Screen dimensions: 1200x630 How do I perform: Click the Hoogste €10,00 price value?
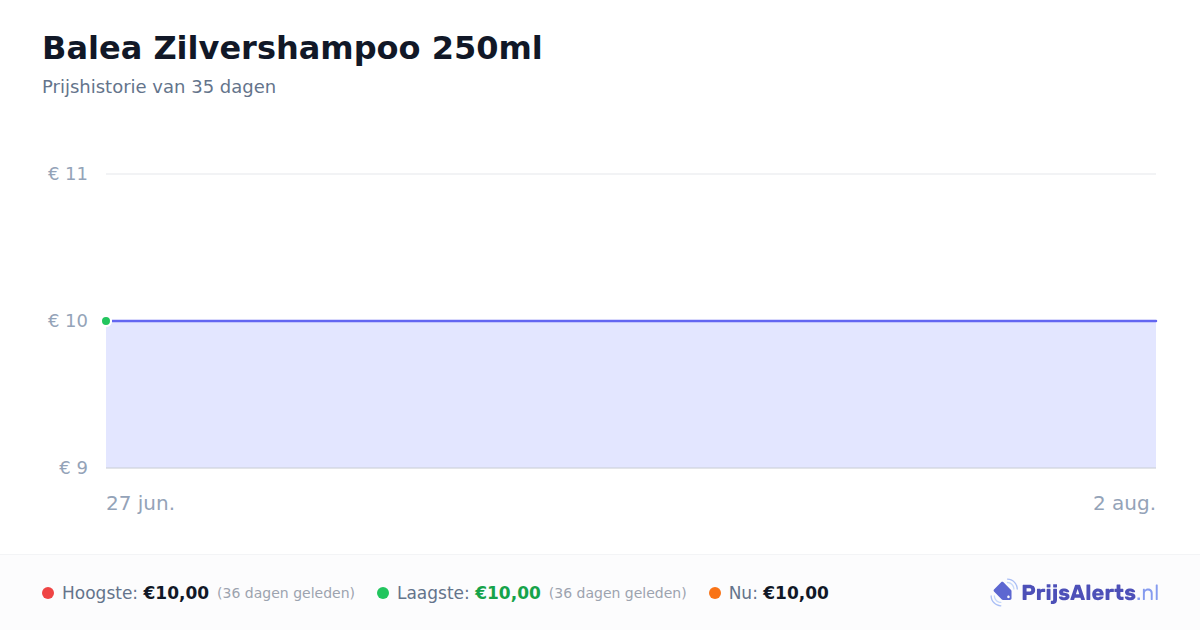point(176,593)
